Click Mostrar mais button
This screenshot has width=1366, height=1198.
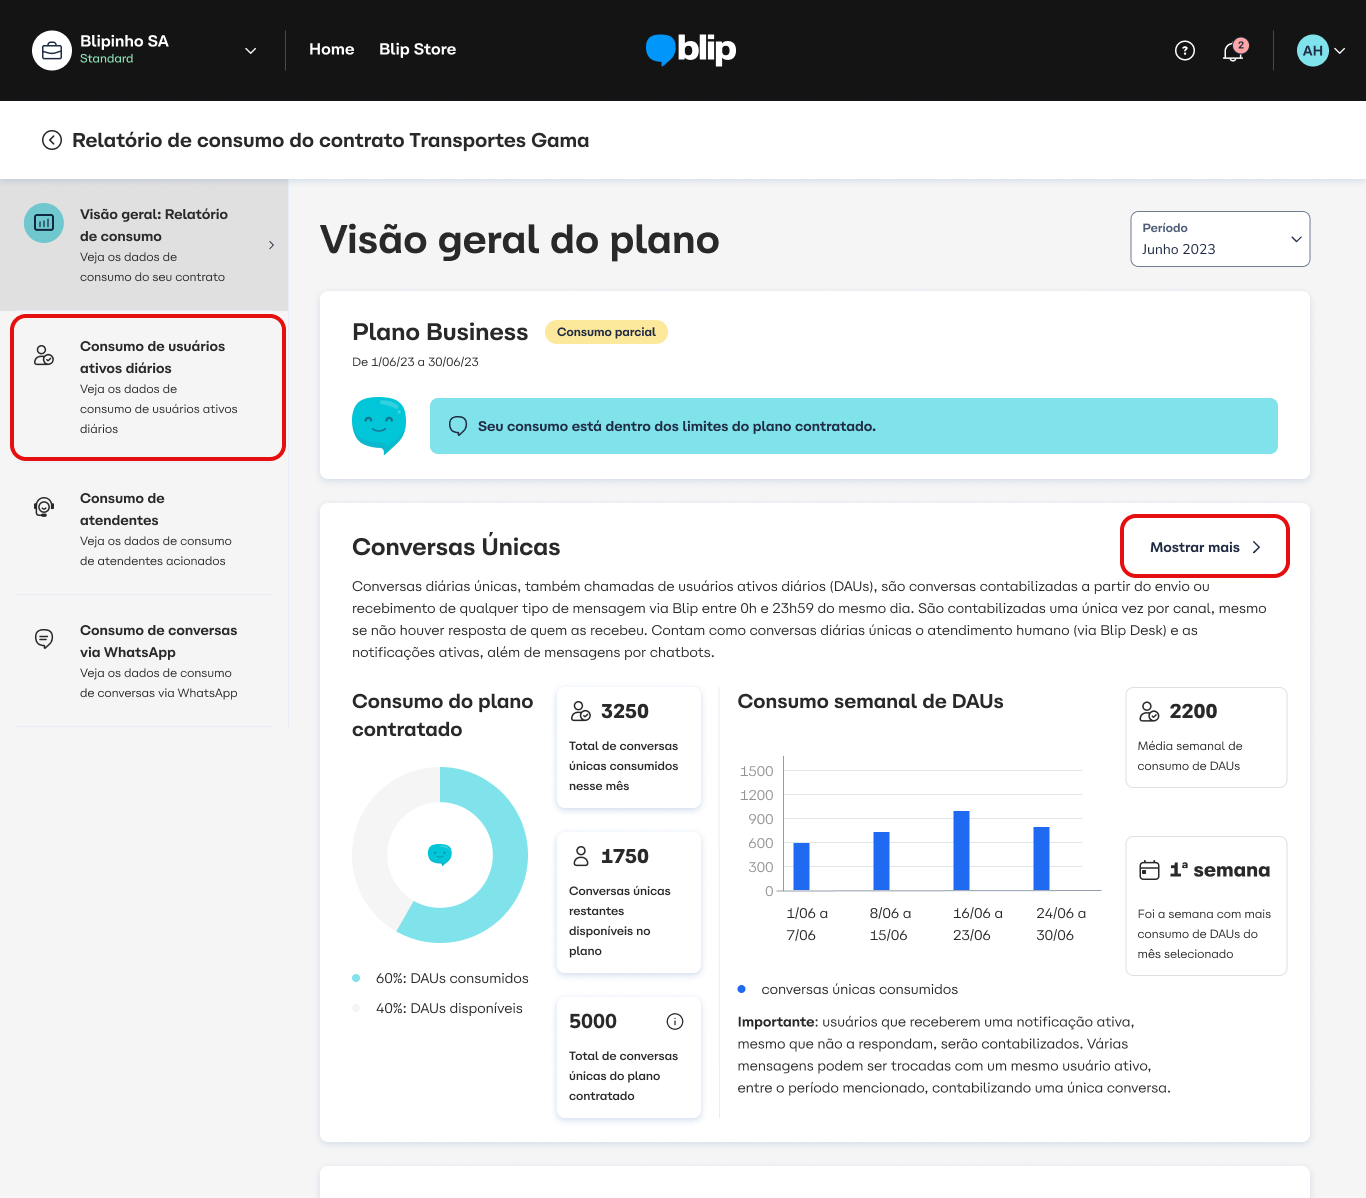click(x=1205, y=547)
